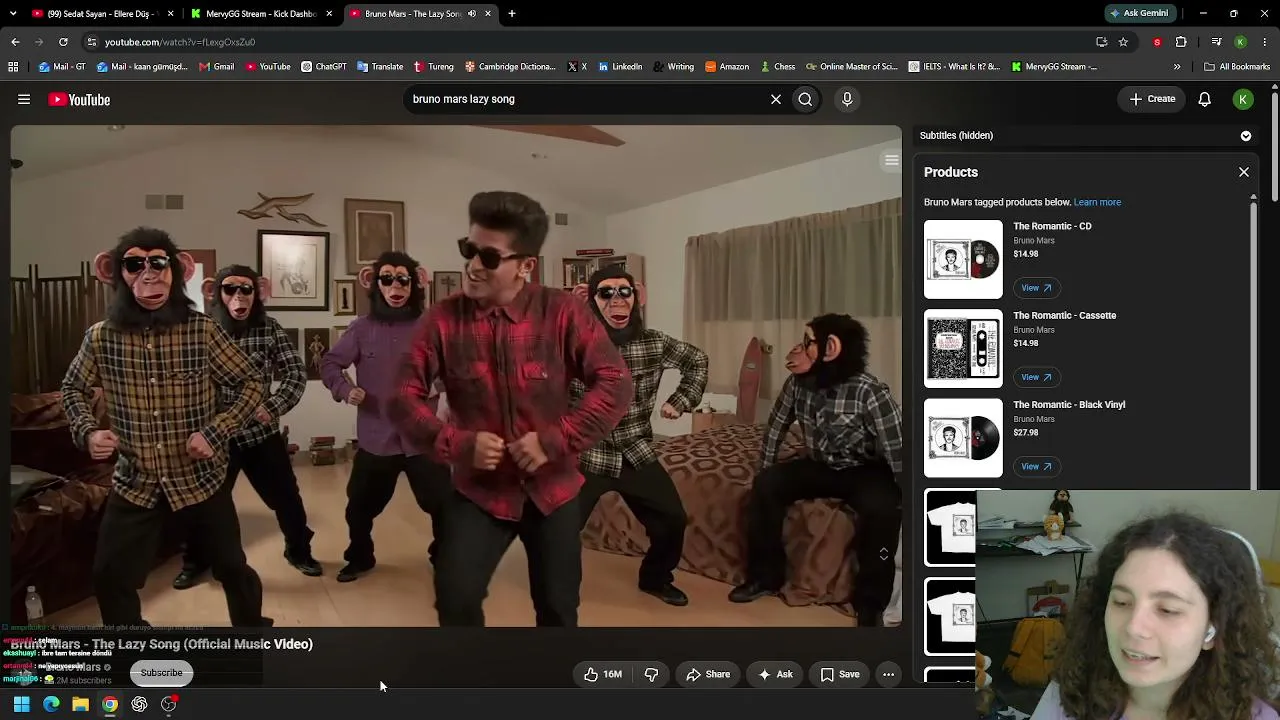This screenshot has height=720, width=1280.
Task: Click the Ask button below the video
Action: click(775, 674)
